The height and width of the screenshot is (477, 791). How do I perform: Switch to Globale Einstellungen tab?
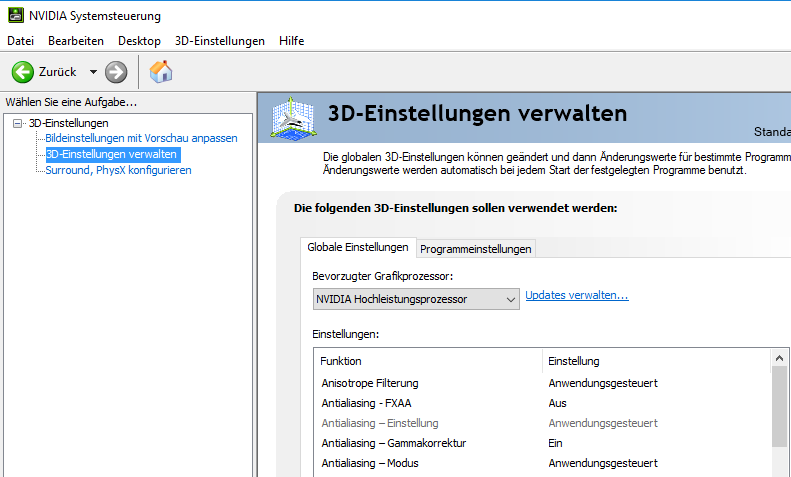coord(358,247)
